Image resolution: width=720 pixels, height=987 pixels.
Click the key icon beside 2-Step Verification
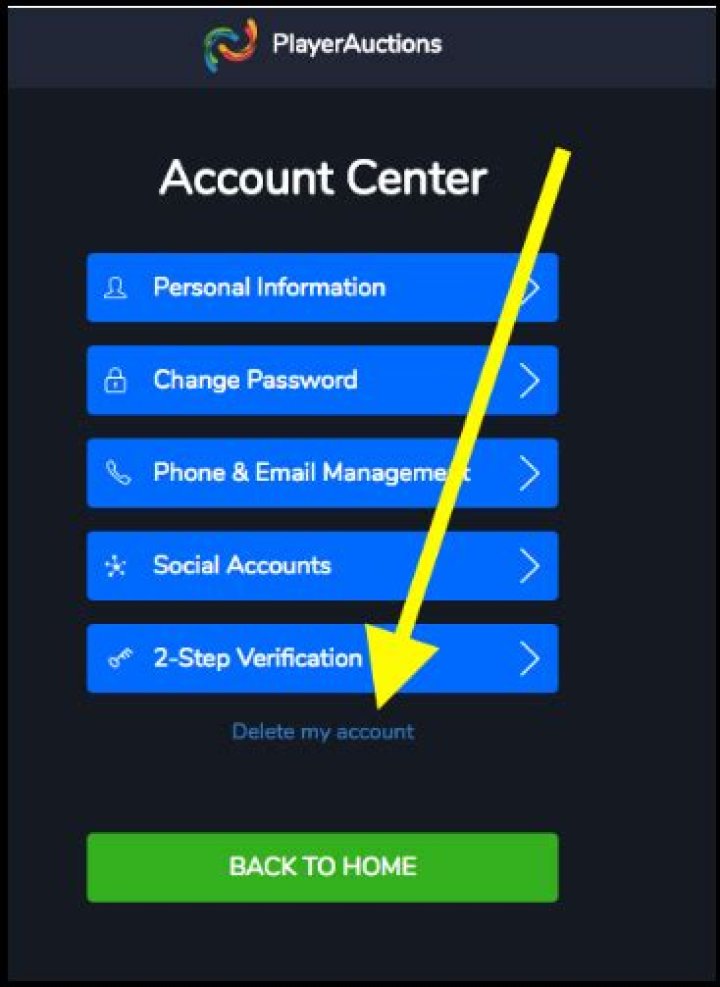pos(120,658)
